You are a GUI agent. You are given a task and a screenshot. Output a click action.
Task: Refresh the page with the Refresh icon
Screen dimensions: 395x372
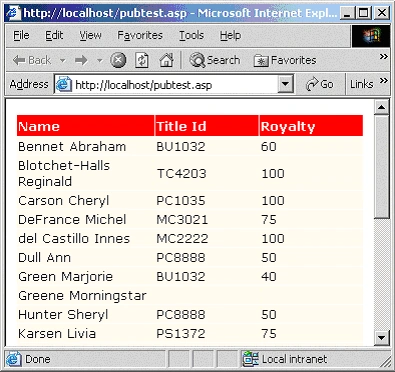[x=142, y=60]
